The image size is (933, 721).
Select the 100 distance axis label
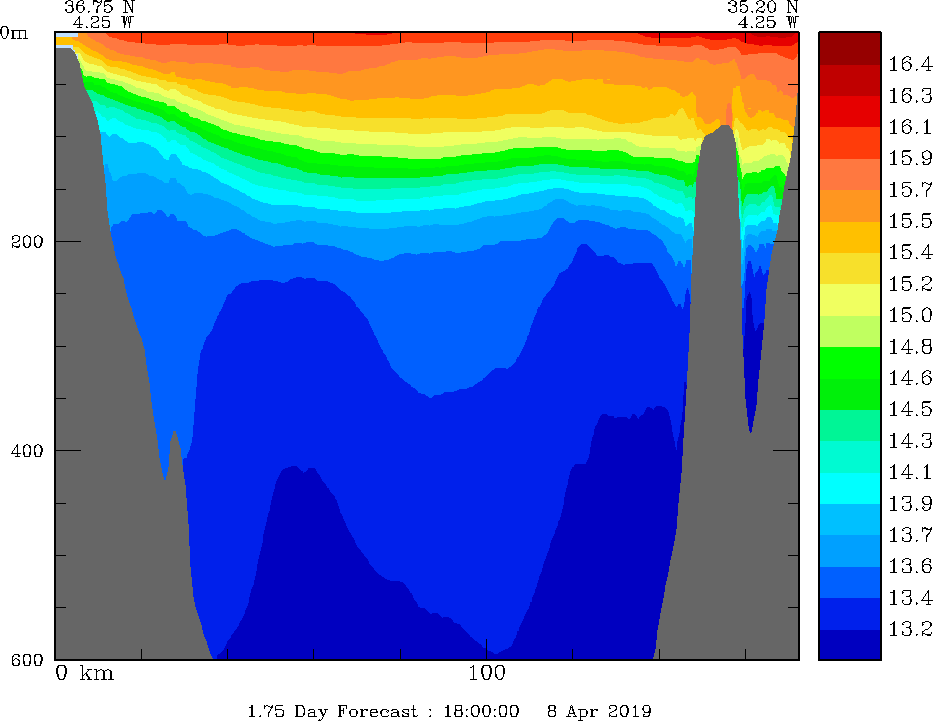[x=487, y=673]
